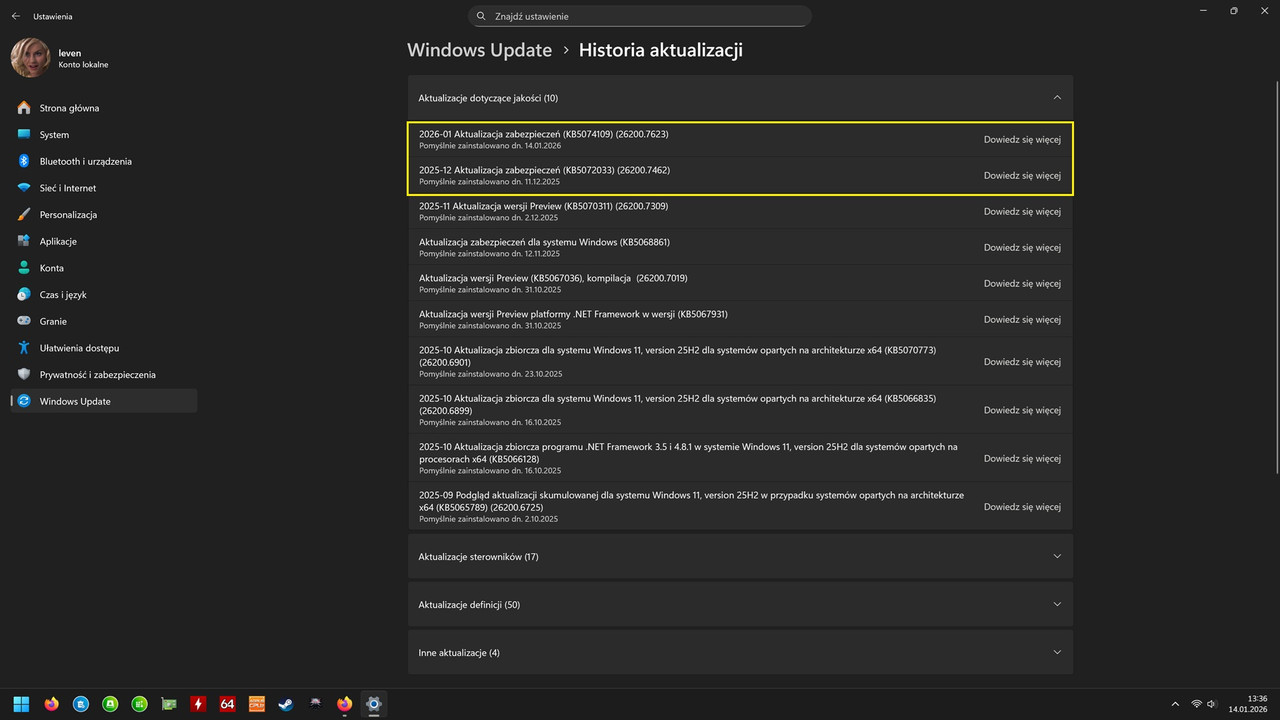Click the 2026-01 Aktualizacja zabezpieczeń (KB5074109) entry

point(740,139)
